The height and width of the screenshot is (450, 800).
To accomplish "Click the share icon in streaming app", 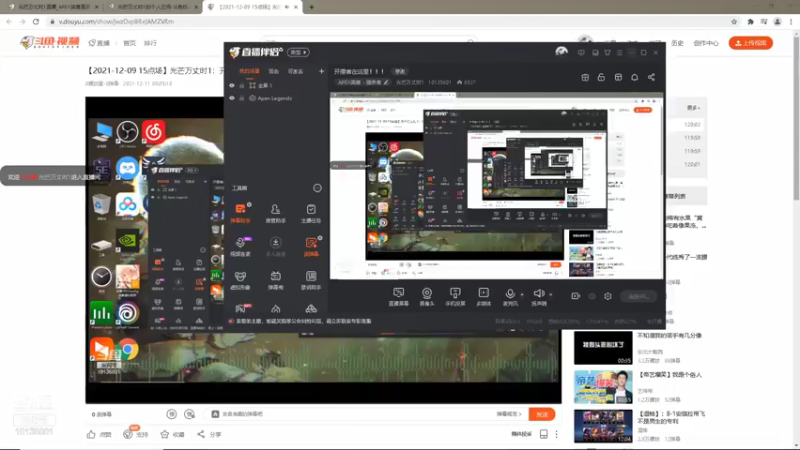I will point(652,77).
